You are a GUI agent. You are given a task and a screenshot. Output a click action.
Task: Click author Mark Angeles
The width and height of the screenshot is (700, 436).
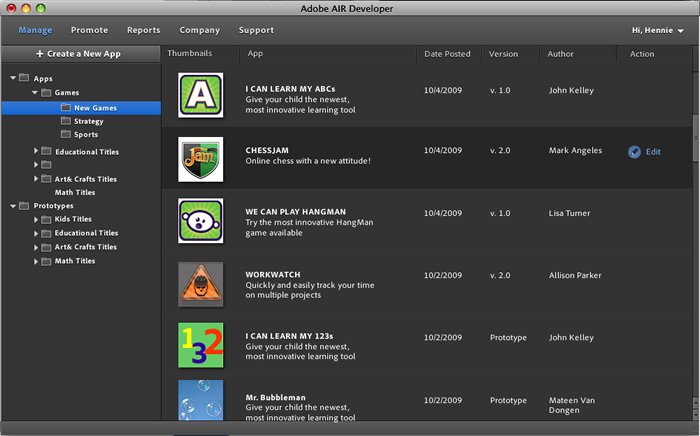click(x=575, y=150)
